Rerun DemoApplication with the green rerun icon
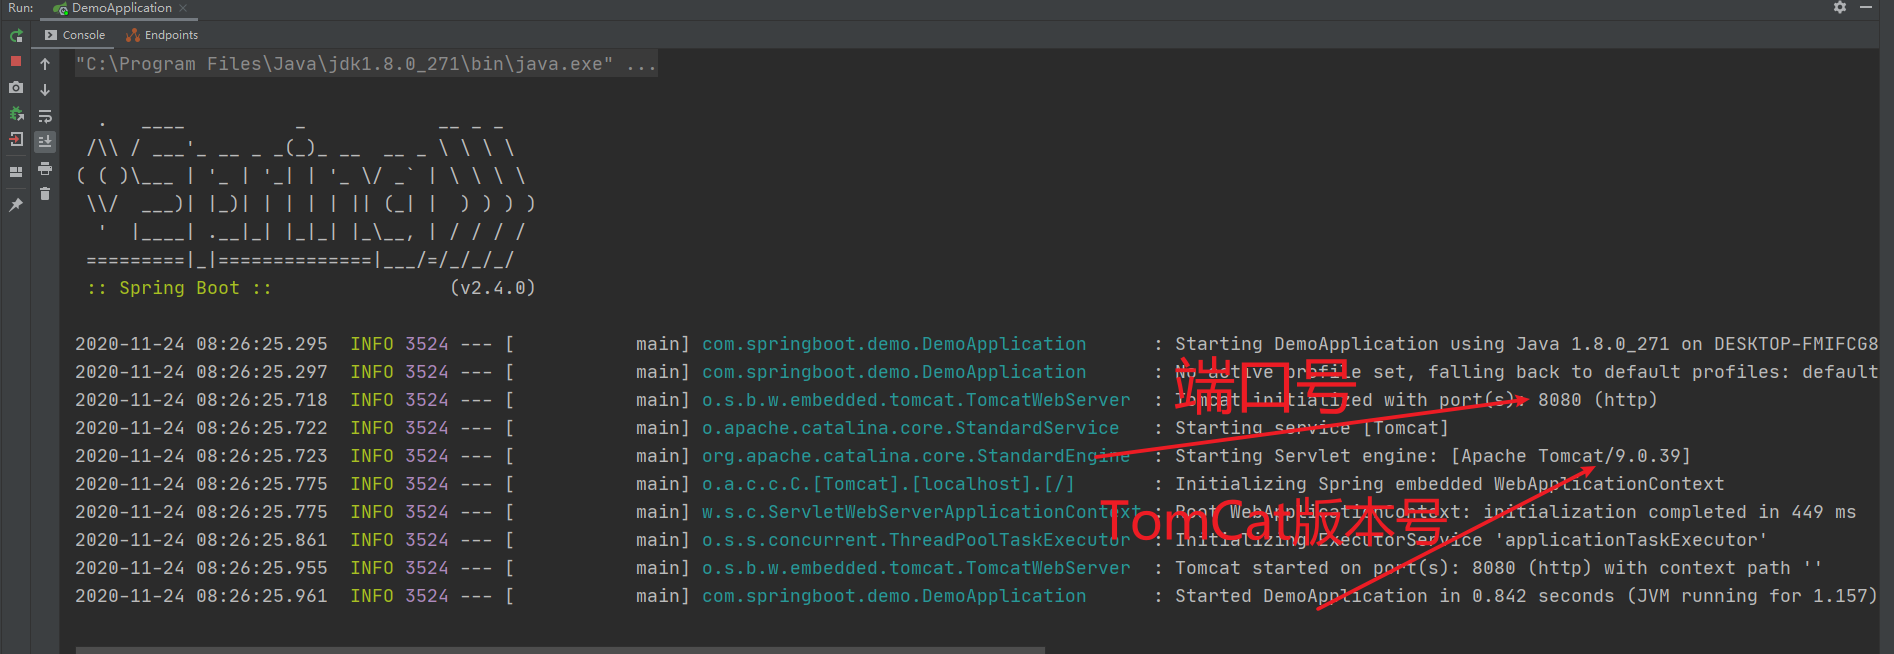 pyautogui.click(x=16, y=36)
